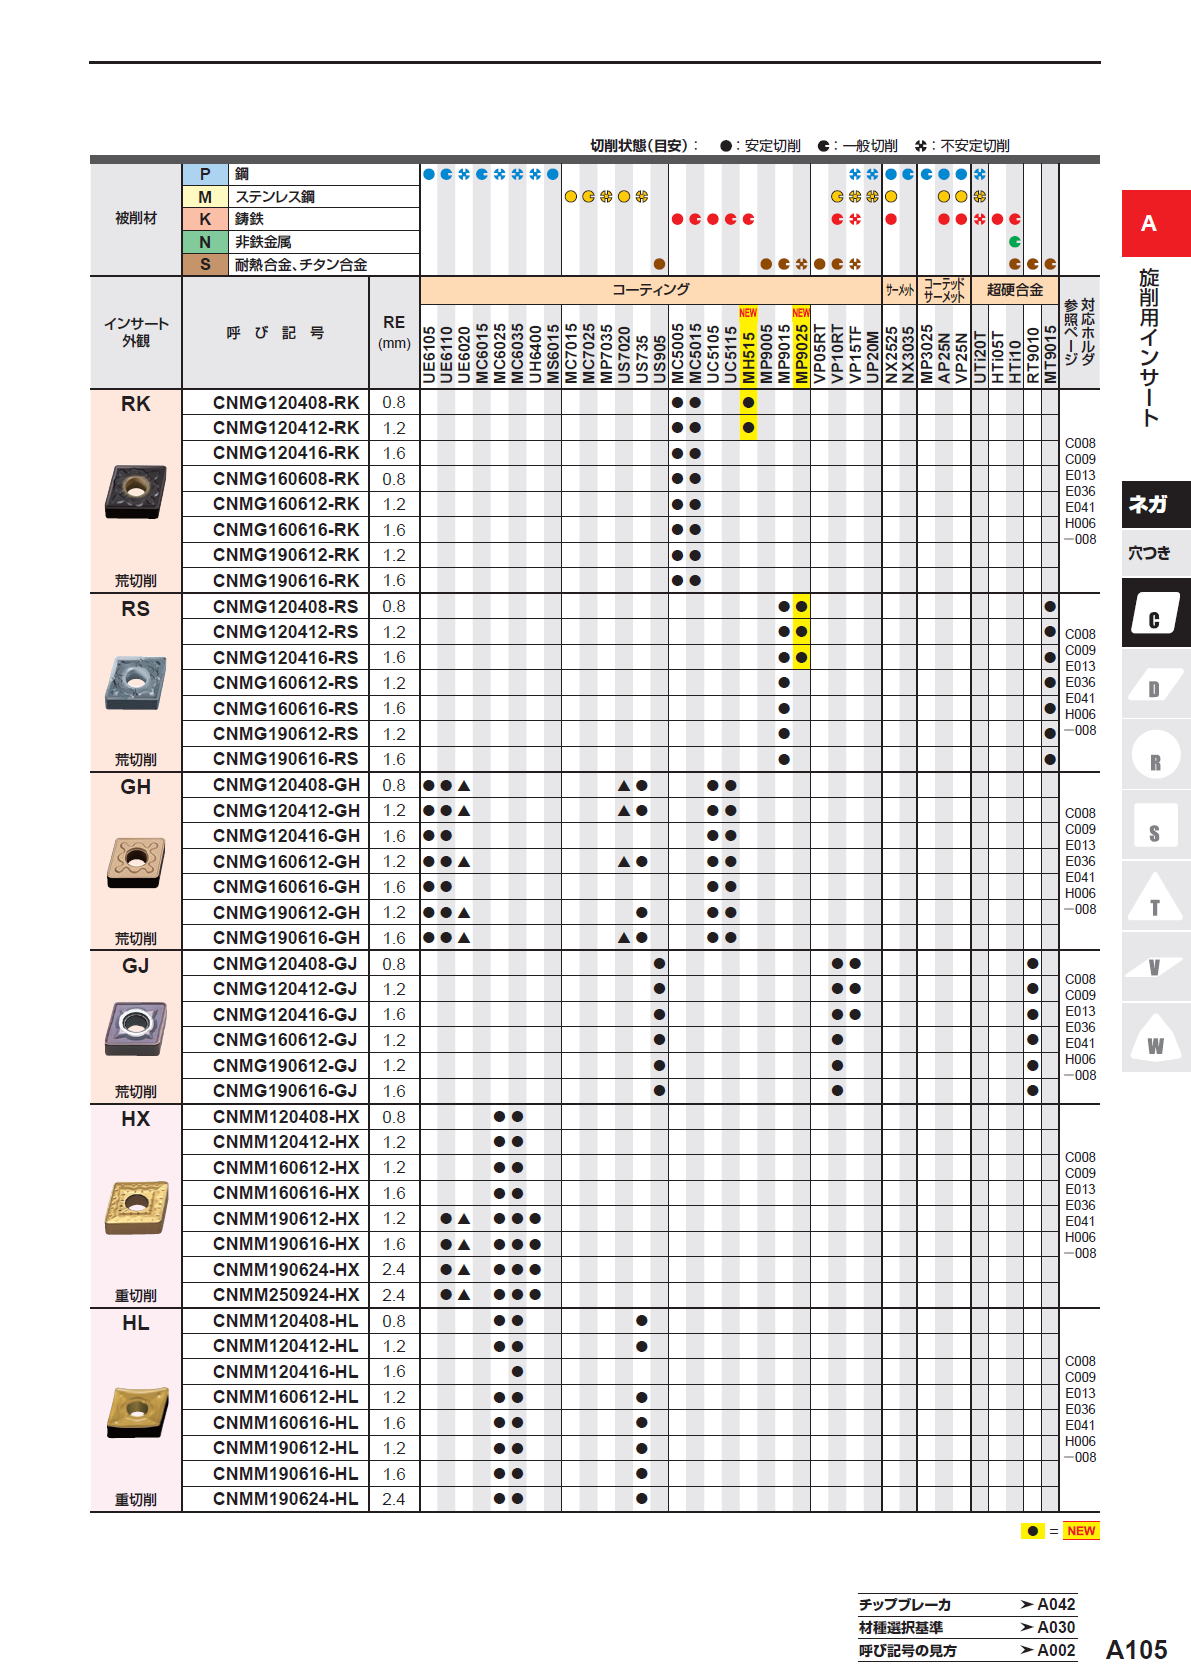The image size is (1191, 1674).
Task: Click the HX chipbreaker insert image
Action: tap(136, 1207)
